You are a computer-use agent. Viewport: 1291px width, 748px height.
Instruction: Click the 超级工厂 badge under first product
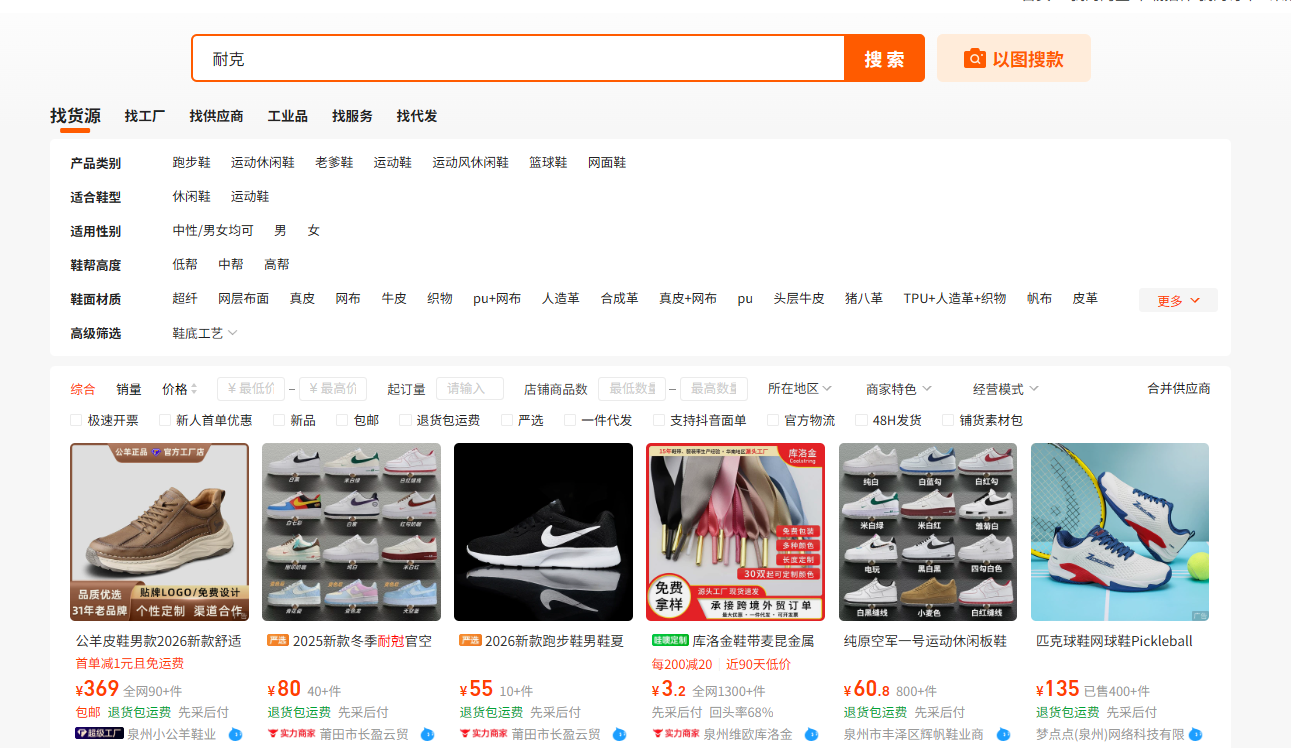pyautogui.click(x=99, y=734)
